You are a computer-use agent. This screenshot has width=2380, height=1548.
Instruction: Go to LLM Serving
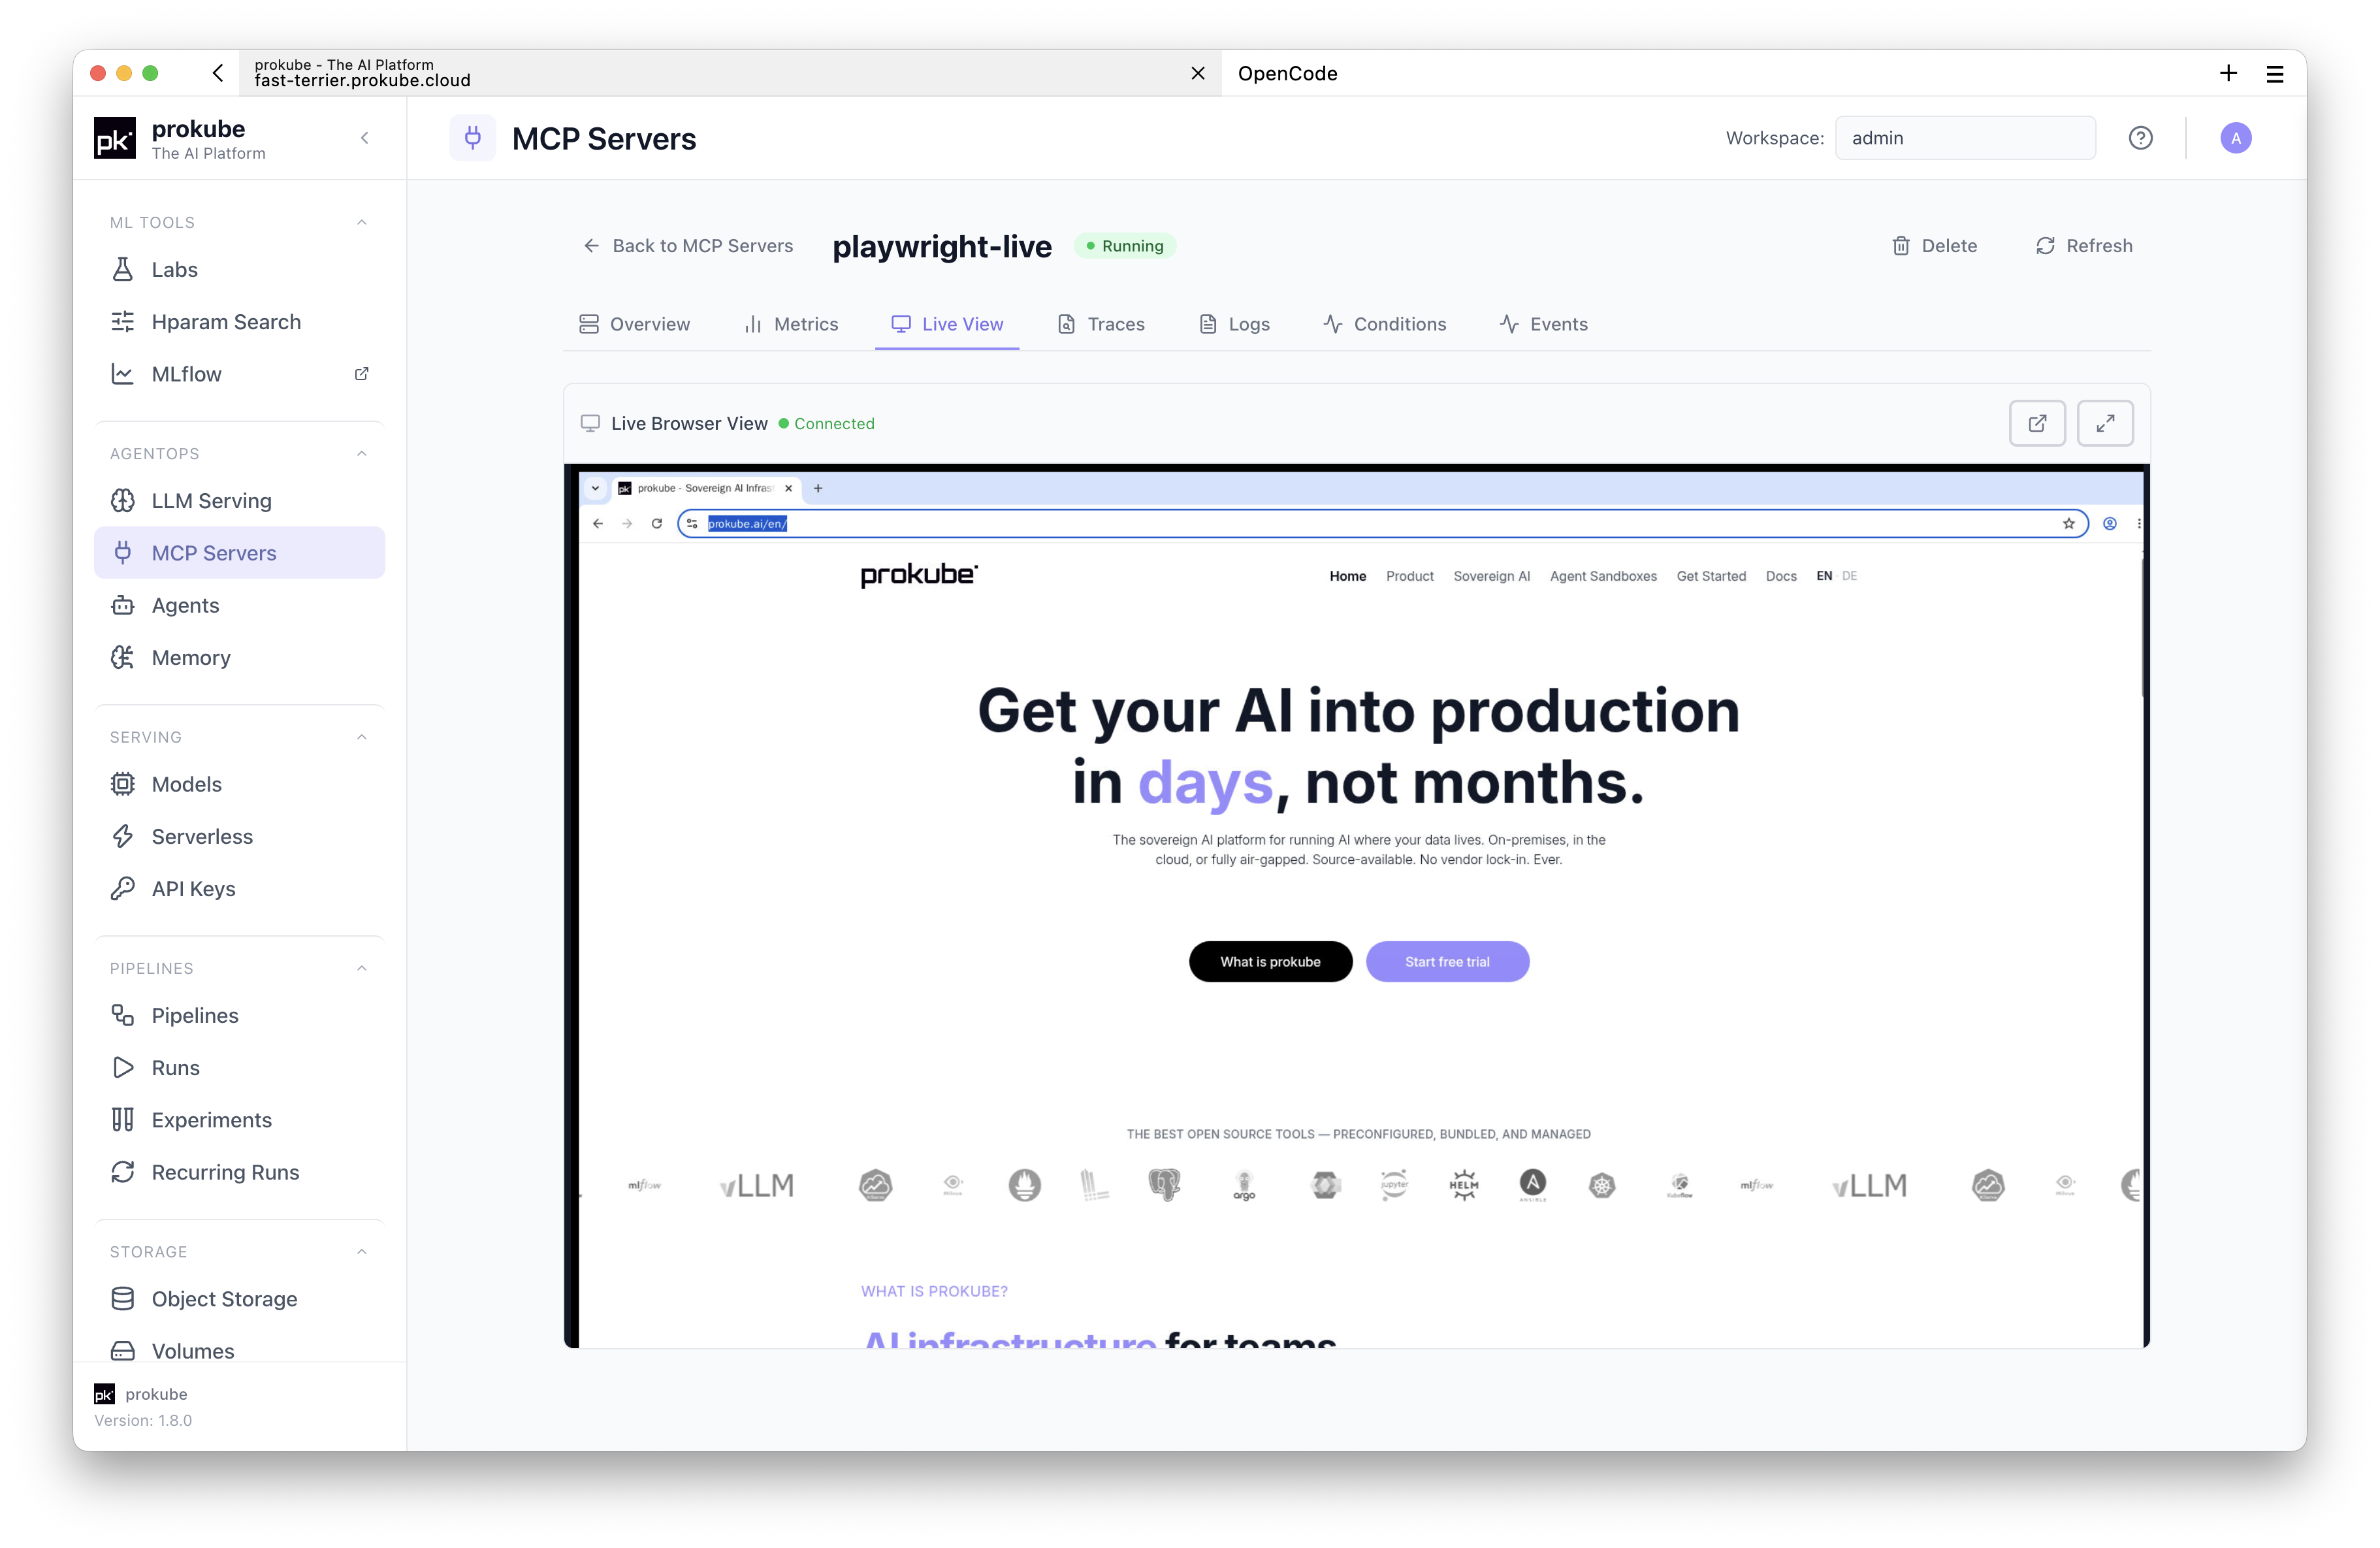[239, 500]
